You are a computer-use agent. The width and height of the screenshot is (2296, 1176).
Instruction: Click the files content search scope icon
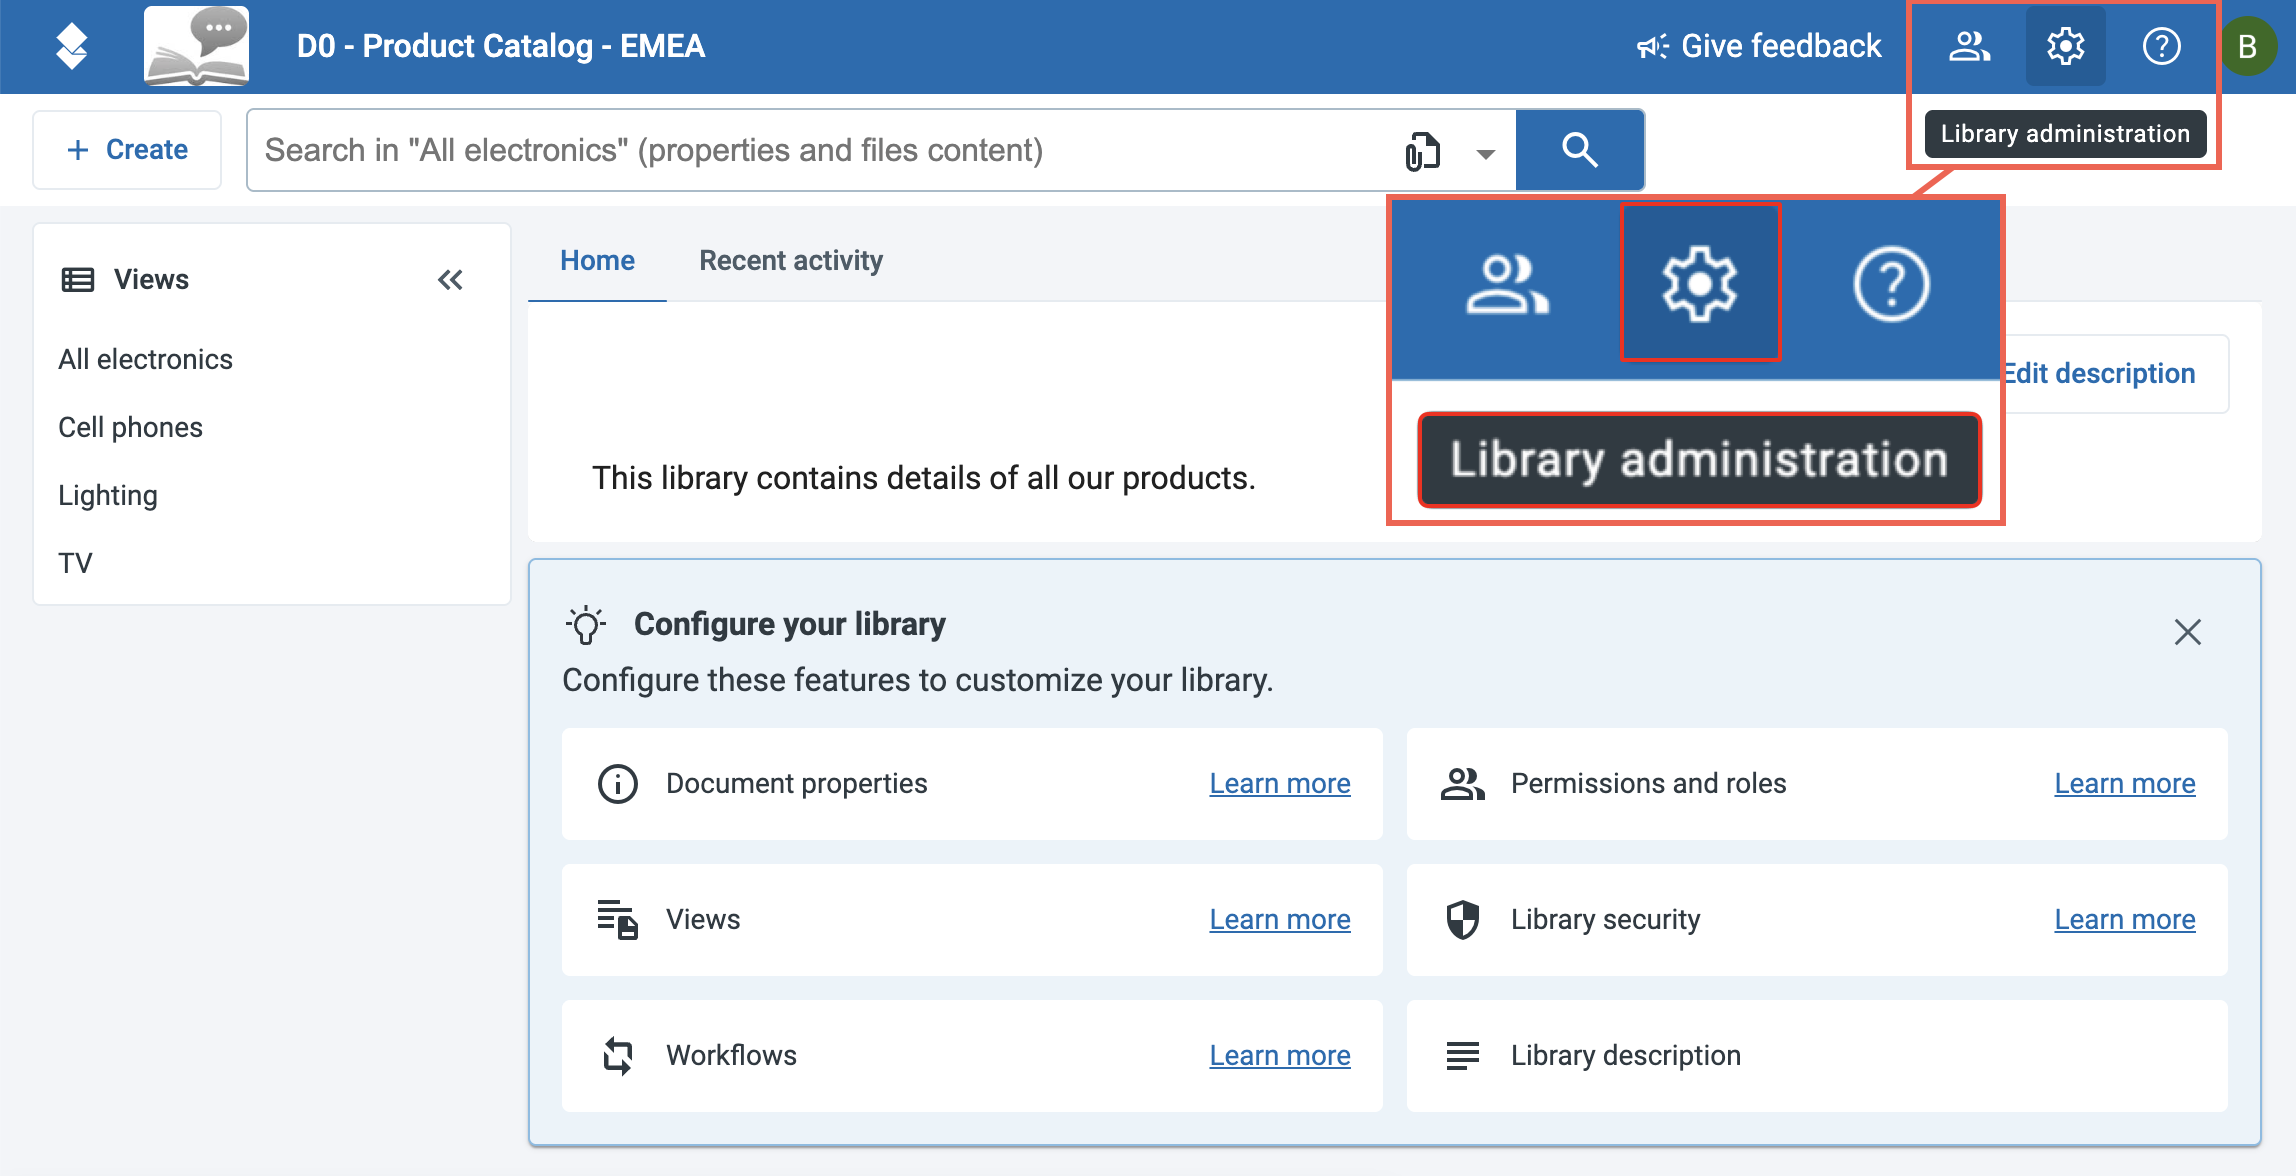(1423, 151)
